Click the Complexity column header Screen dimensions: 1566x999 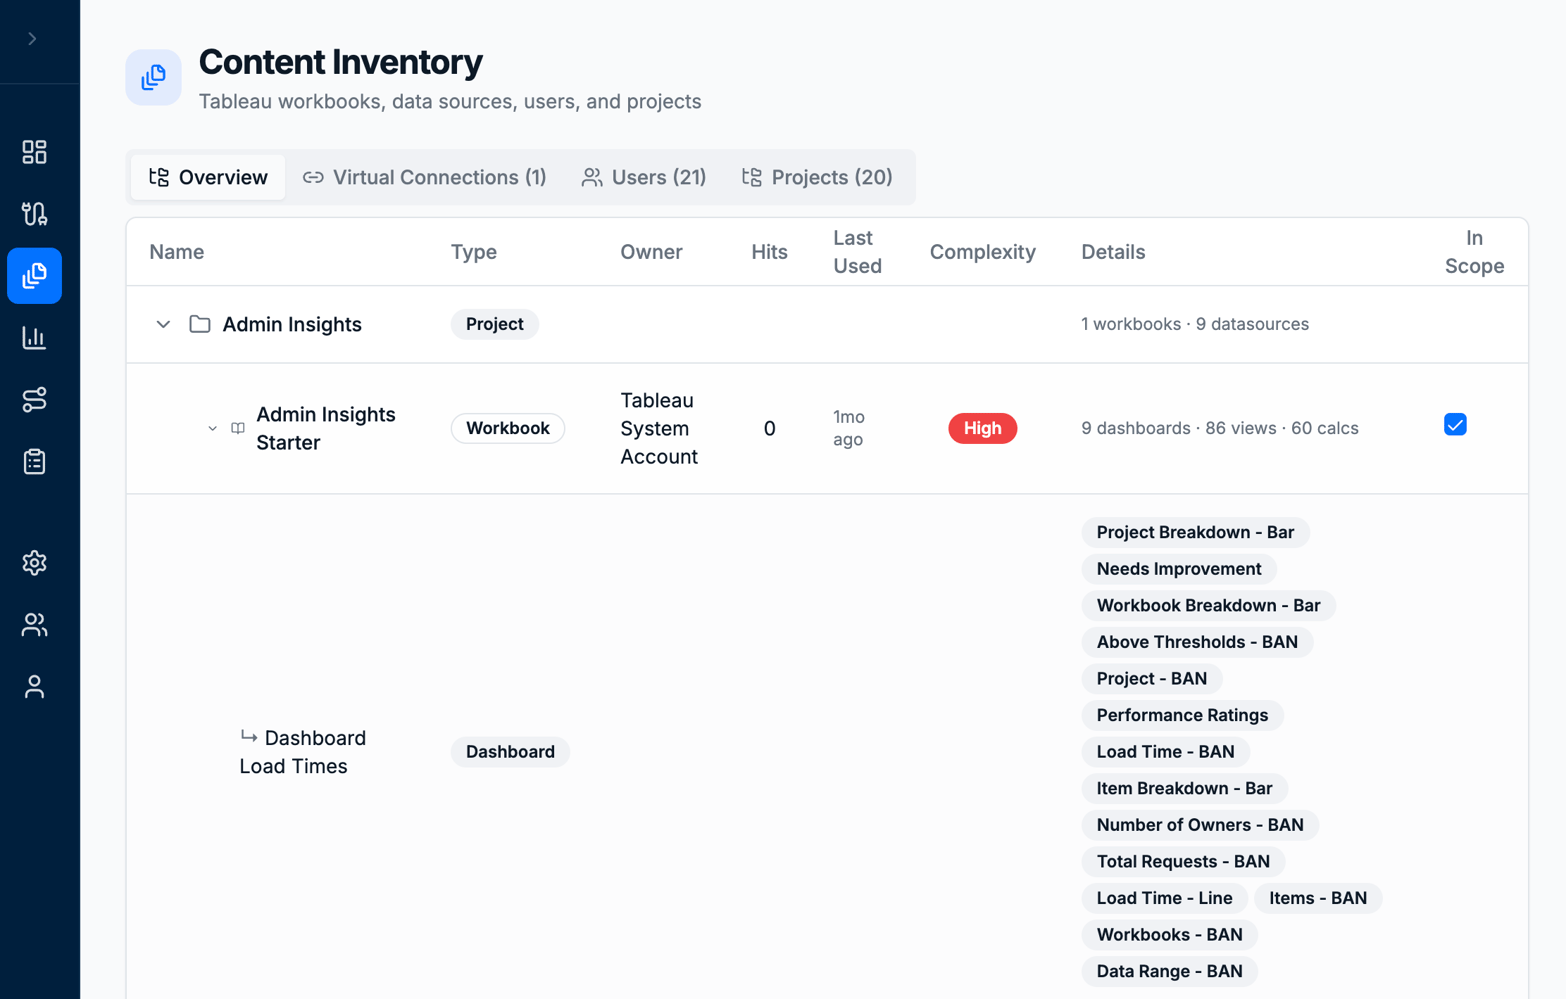coord(982,252)
